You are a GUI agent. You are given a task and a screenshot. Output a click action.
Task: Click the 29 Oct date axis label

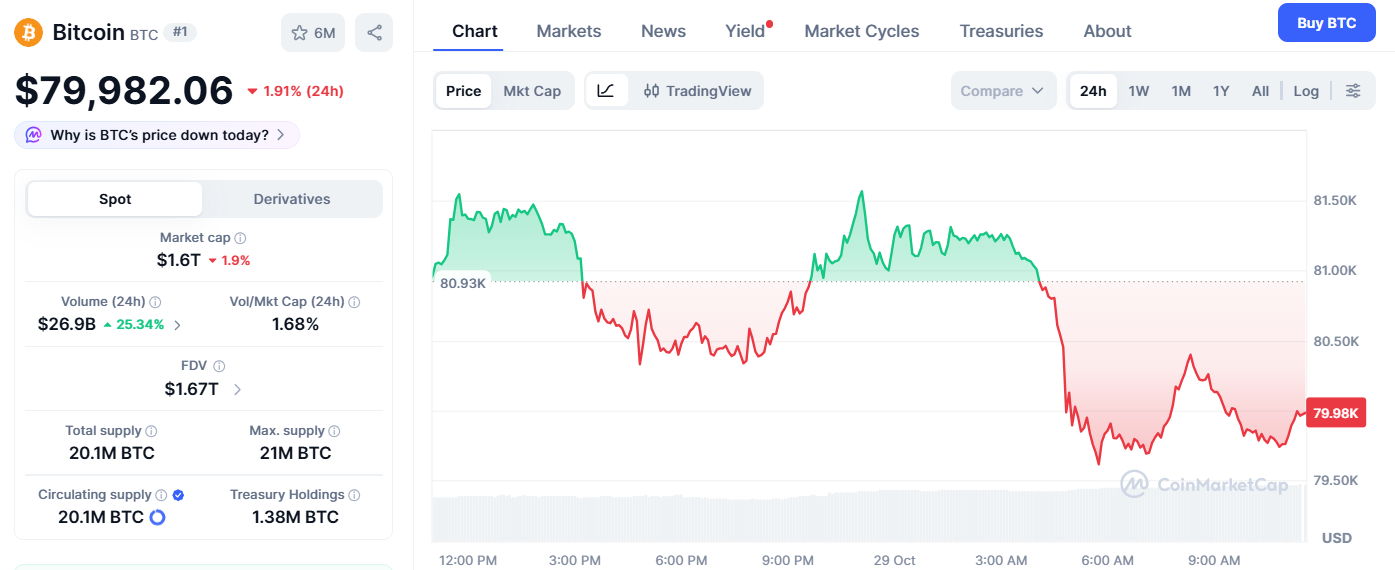[x=894, y=560]
